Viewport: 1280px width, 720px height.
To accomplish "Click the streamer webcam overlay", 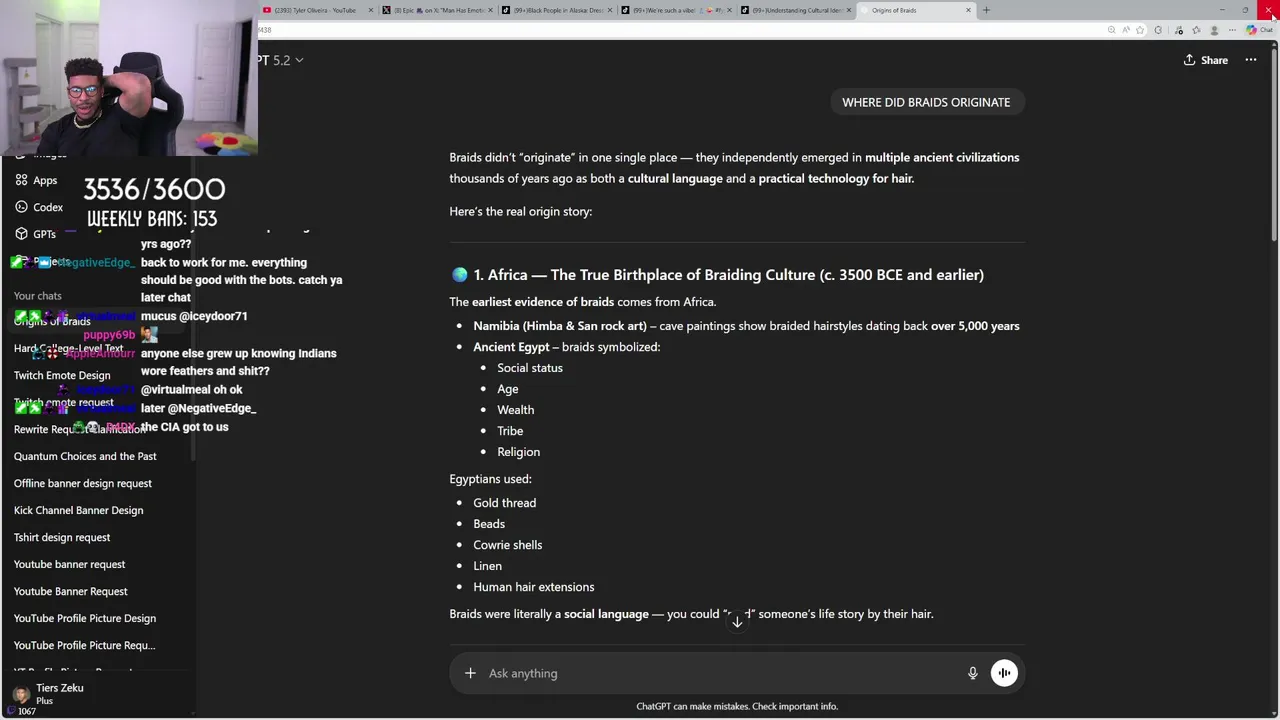I will 128,78.
